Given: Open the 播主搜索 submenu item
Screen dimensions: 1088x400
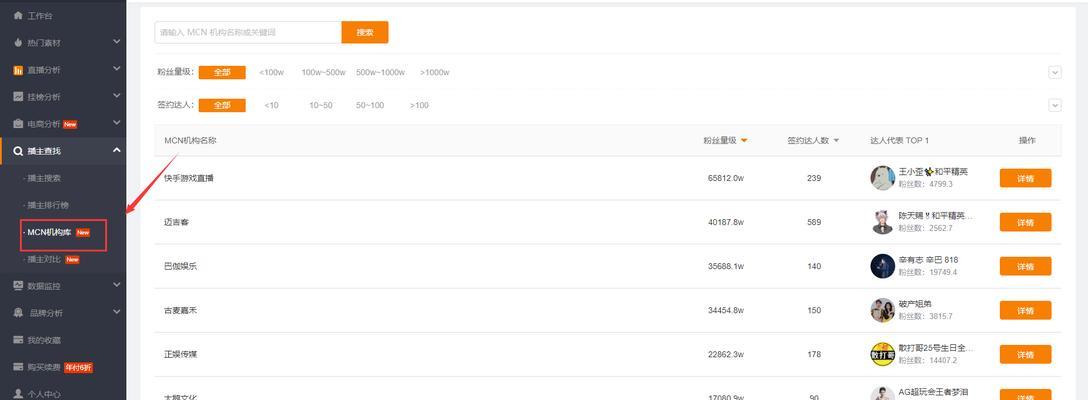Looking at the screenshot, I should pos(44,178).
